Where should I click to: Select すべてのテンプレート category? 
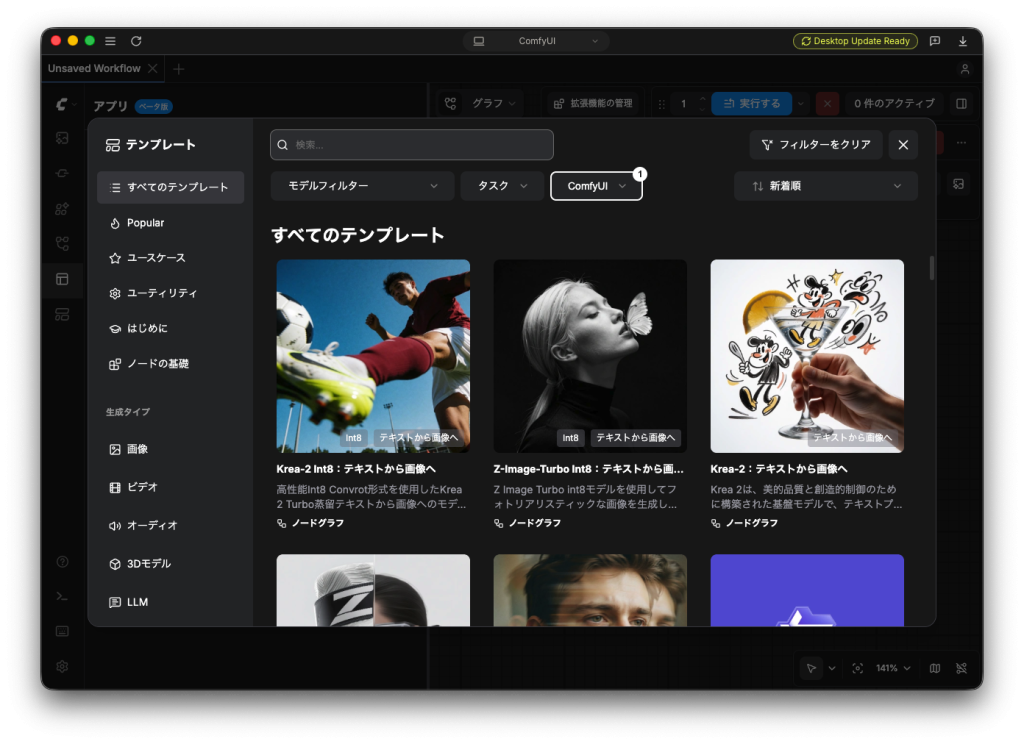click(170, 187)
